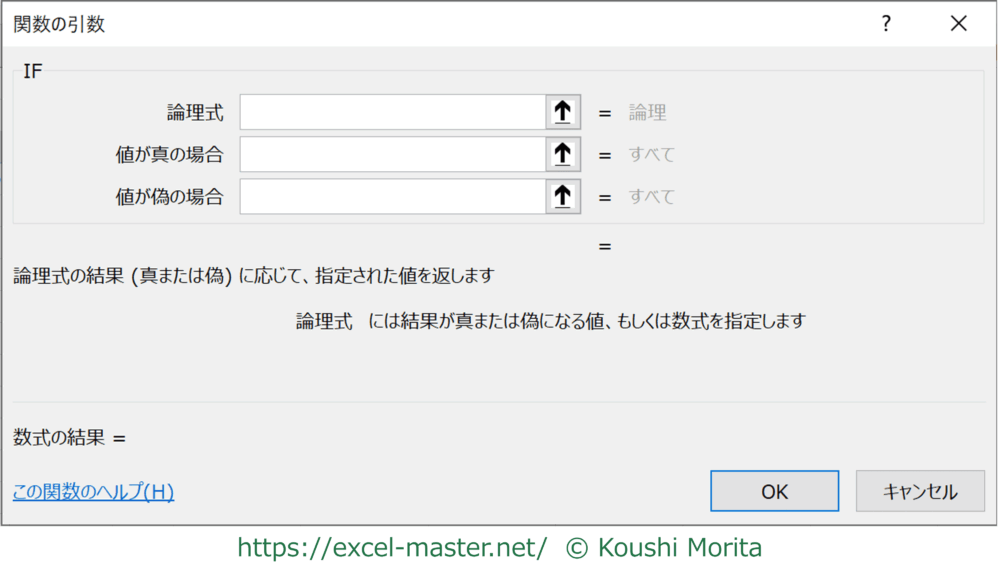1000x563 pixels.
Task: Select the 値が偽の場合 text field
Action: click(392, 197)
